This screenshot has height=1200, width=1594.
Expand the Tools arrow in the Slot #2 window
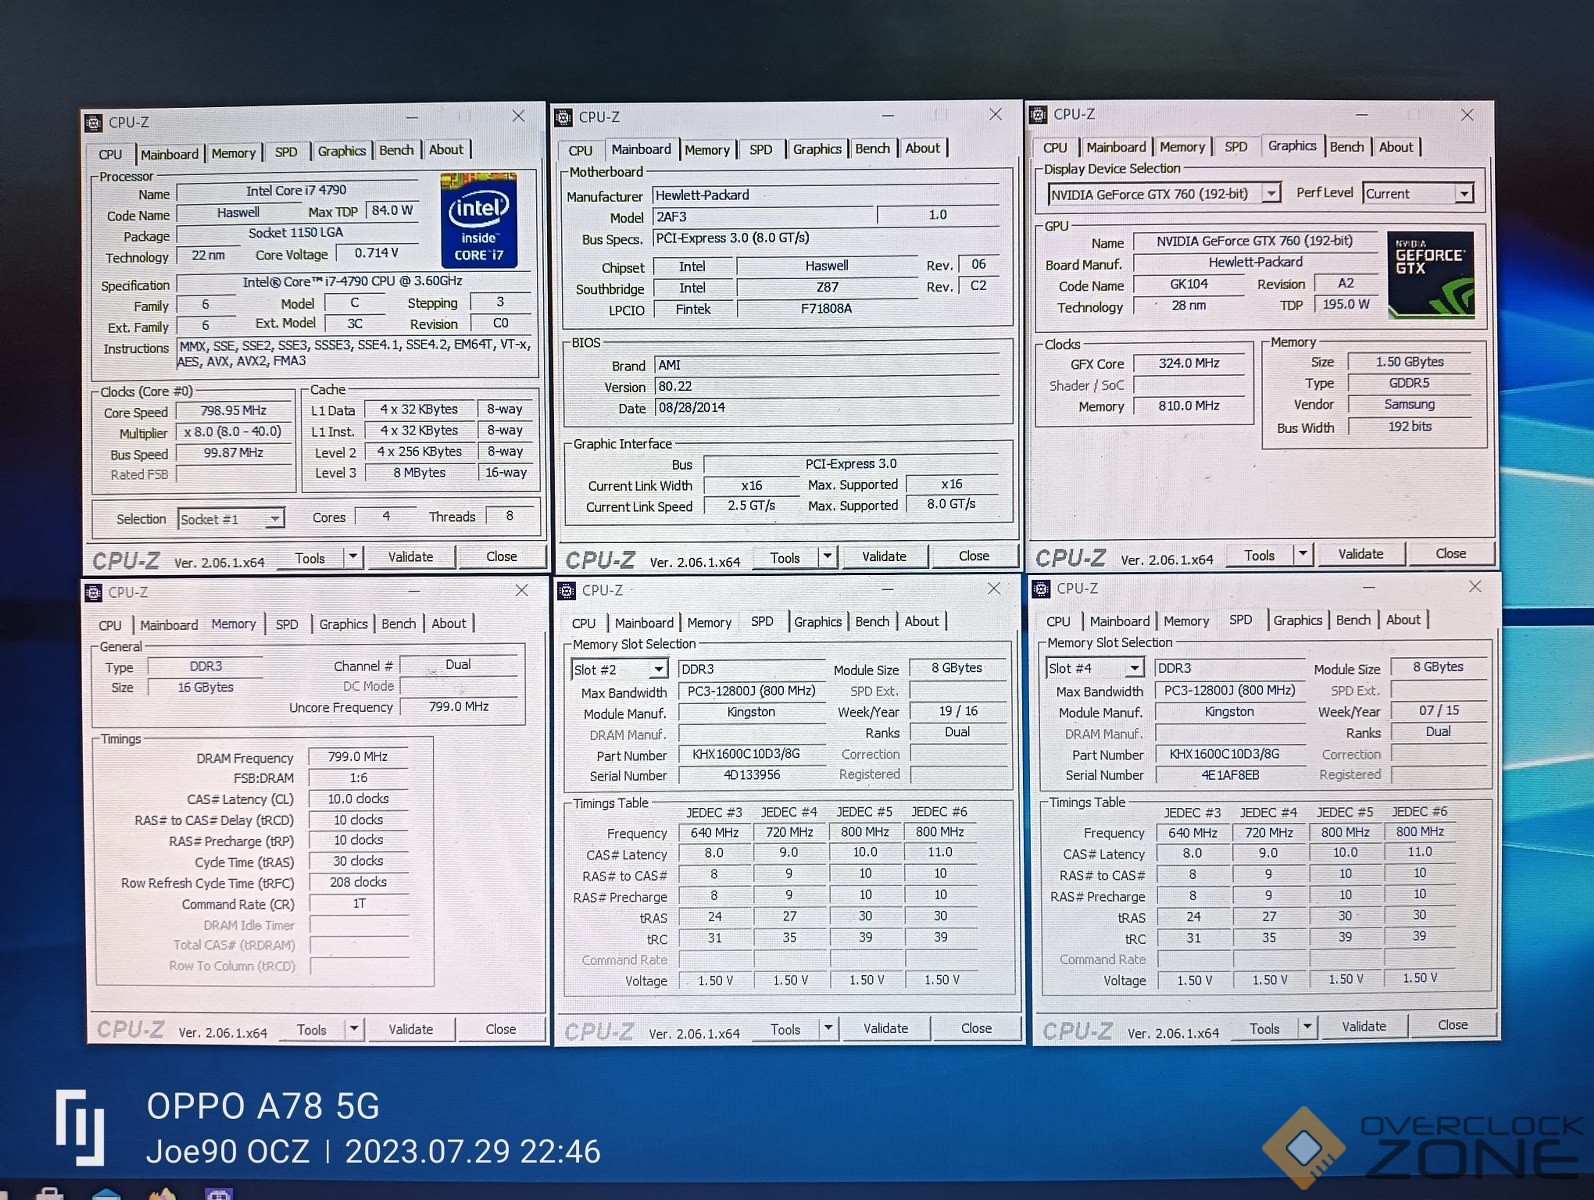(x=828, y=1028)
